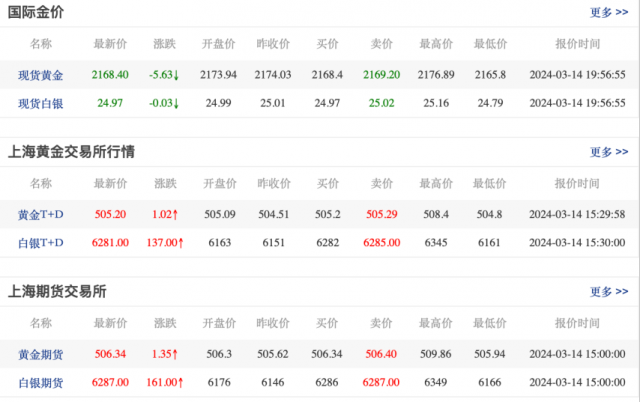Open the 白银期货 quote link
The image size is (640, 402).
pyautogui.click(x=41, y=382)
